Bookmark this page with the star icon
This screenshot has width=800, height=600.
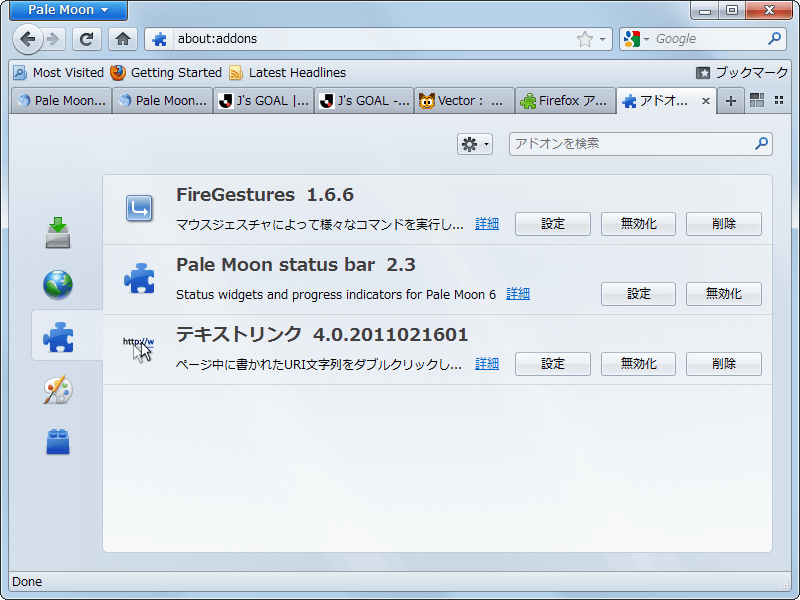click(585, 39)
